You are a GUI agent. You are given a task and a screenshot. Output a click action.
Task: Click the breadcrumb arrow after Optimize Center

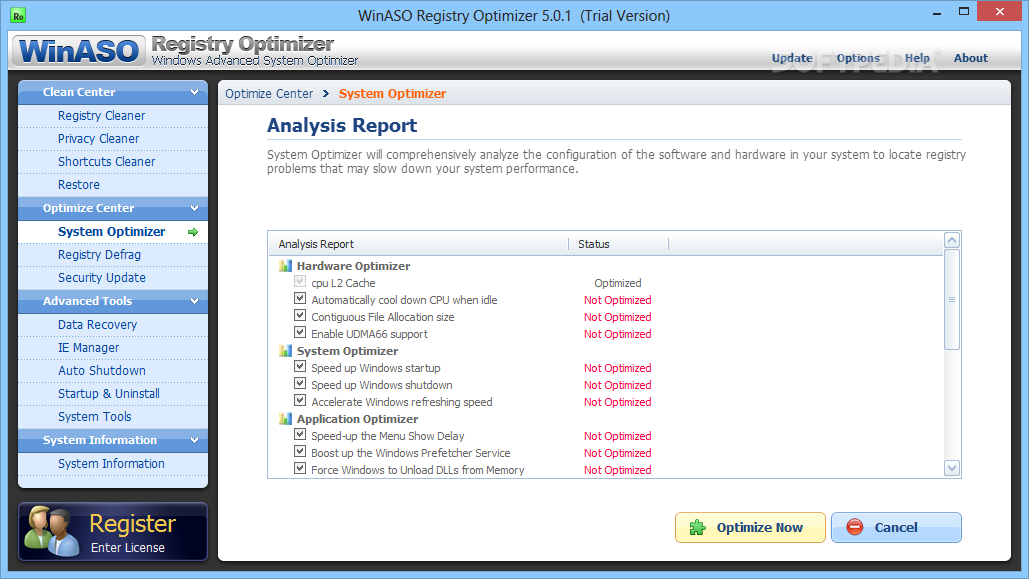[326, 93]
